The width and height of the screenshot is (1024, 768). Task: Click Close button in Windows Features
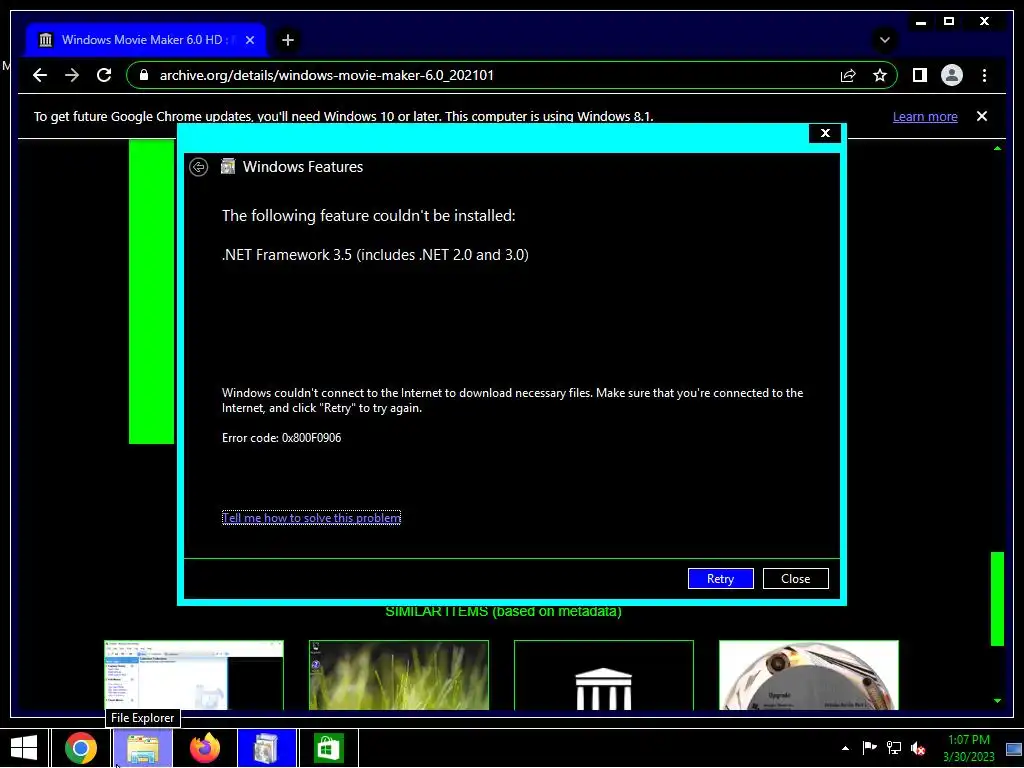795,578
